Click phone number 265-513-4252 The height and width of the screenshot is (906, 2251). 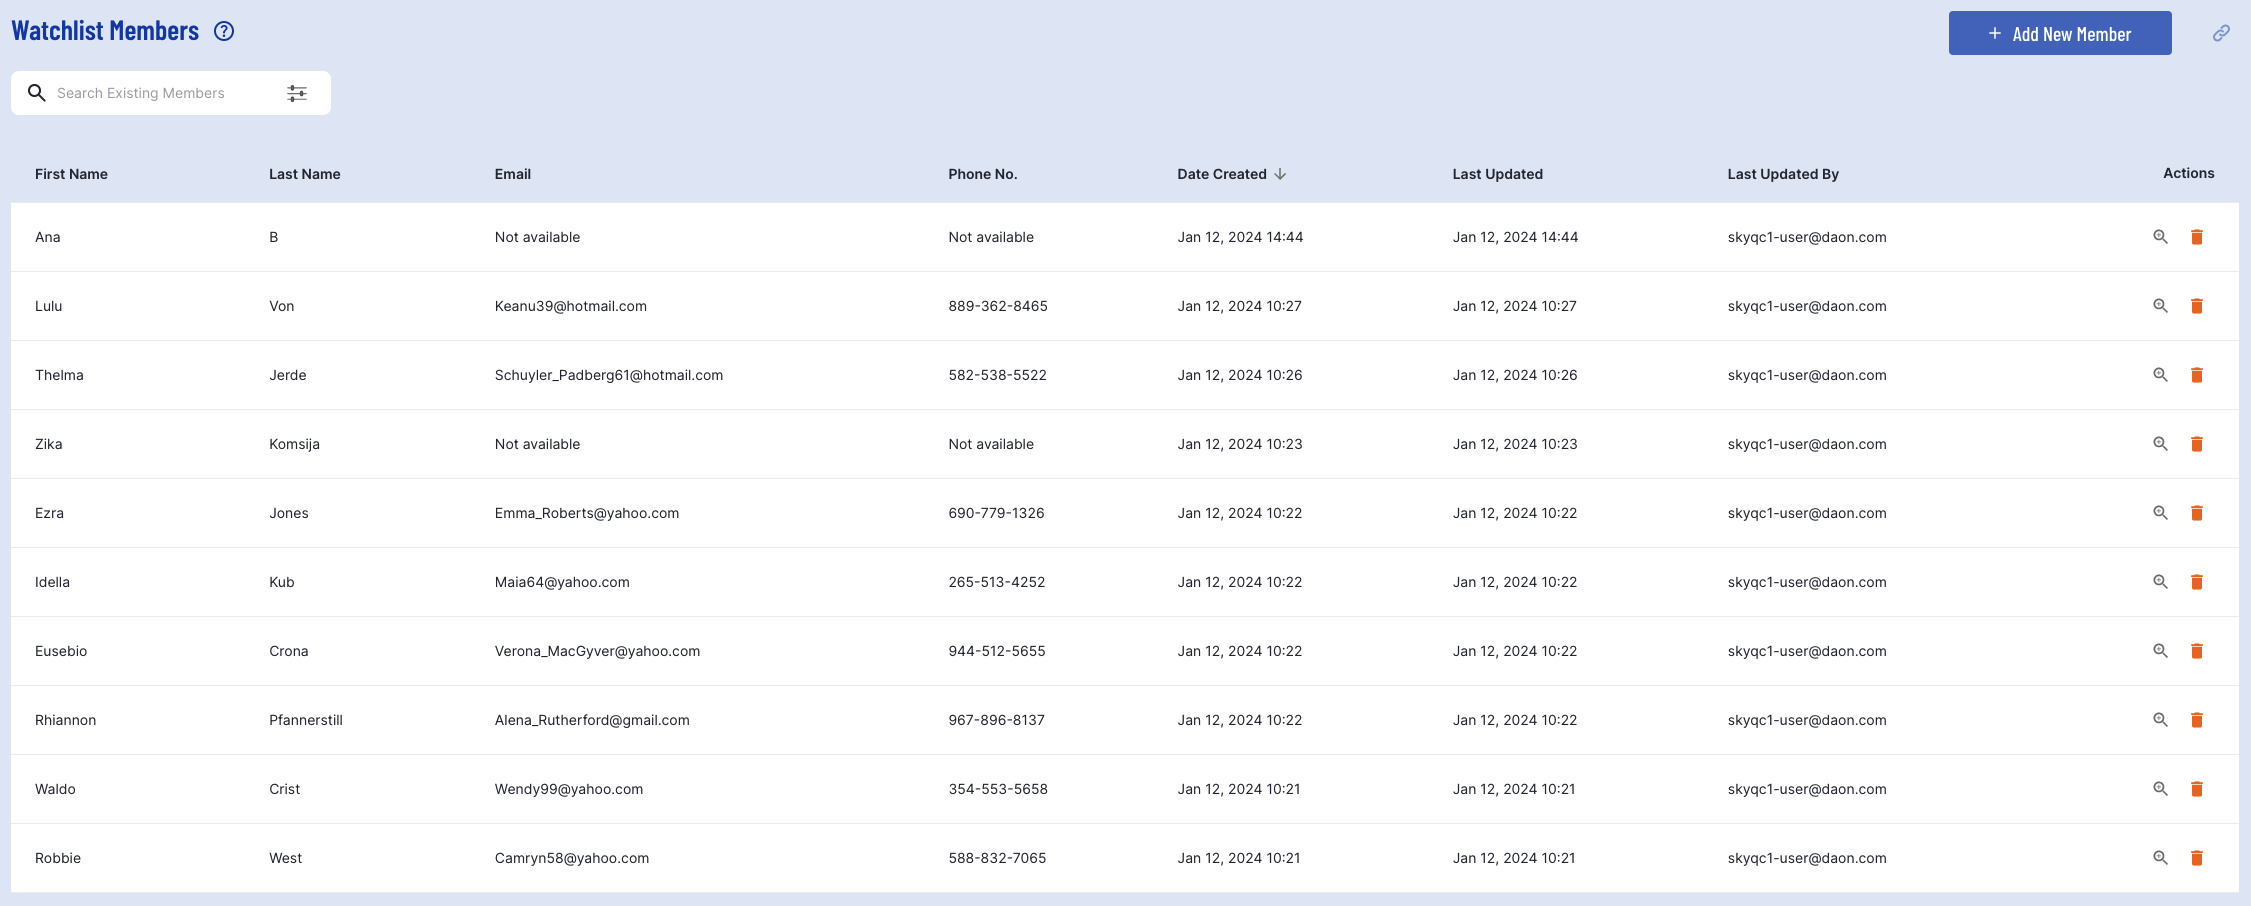[x=996, y=582]
